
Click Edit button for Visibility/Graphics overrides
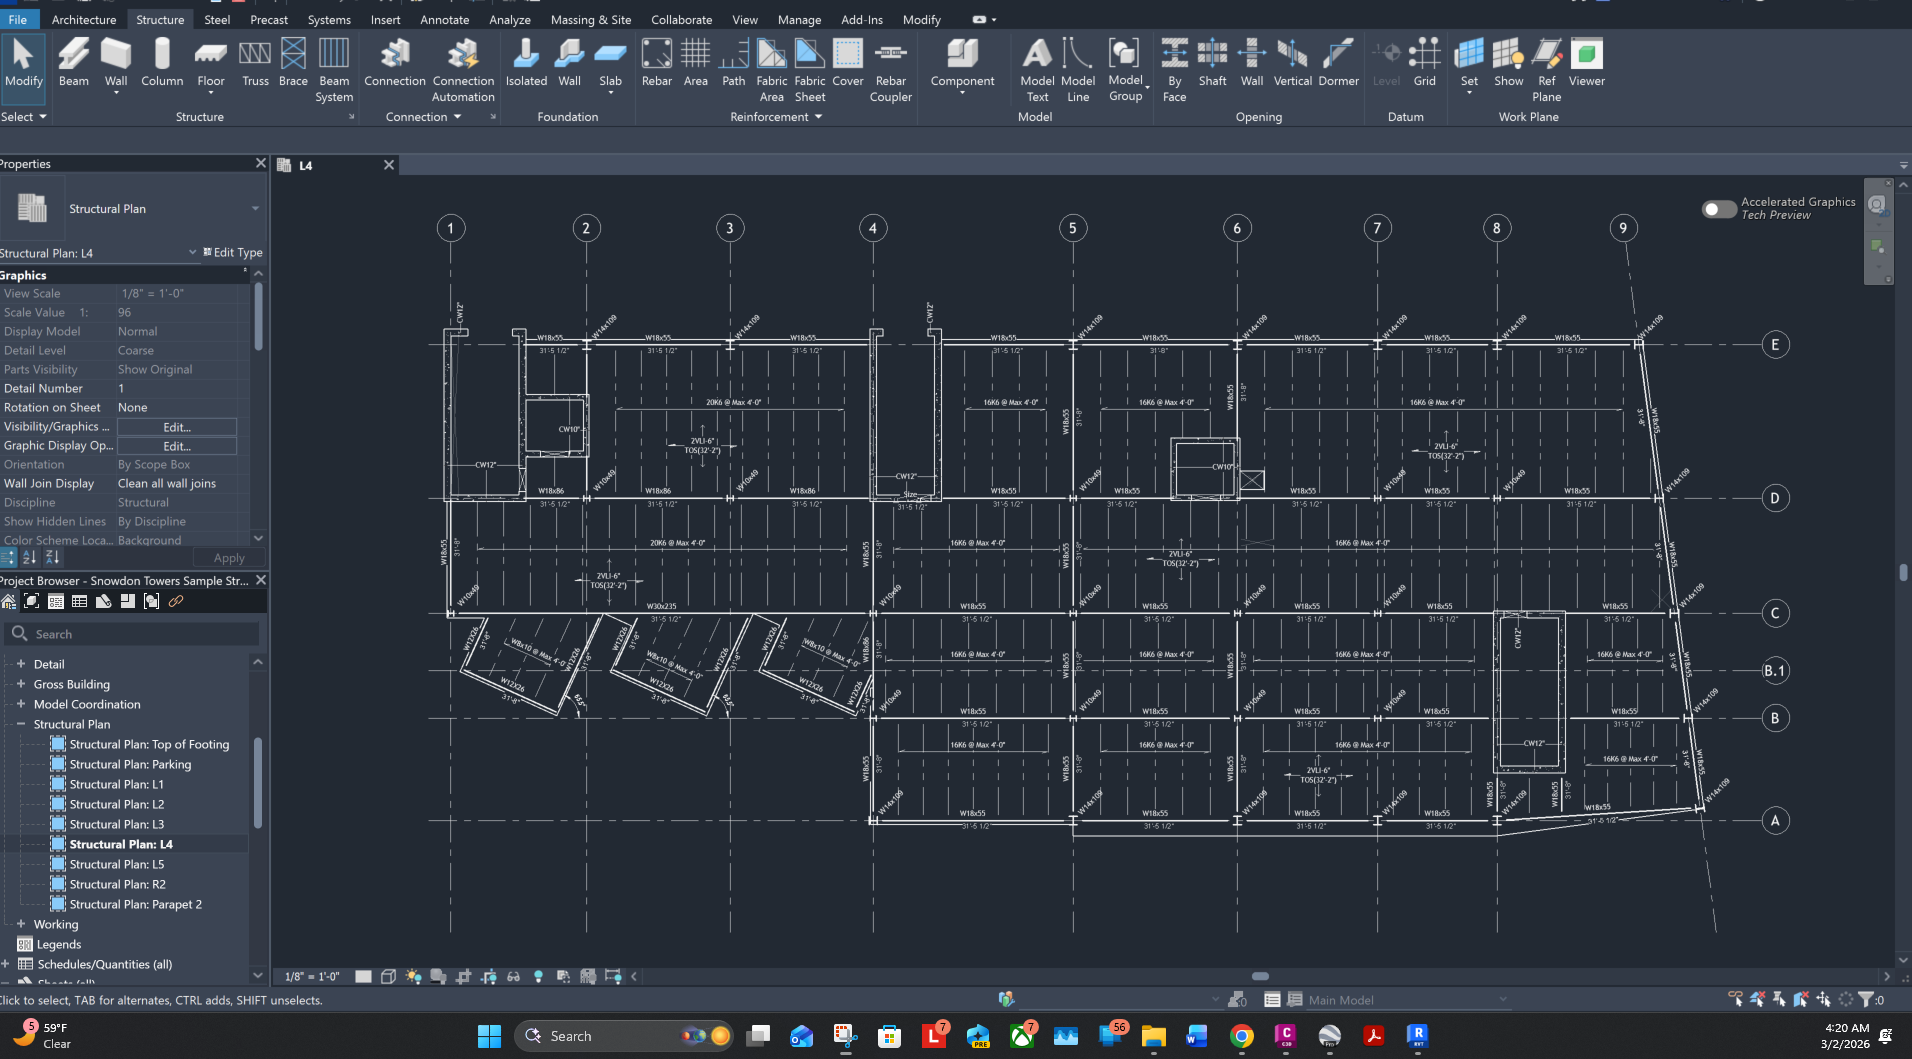[x=177, y=427]
